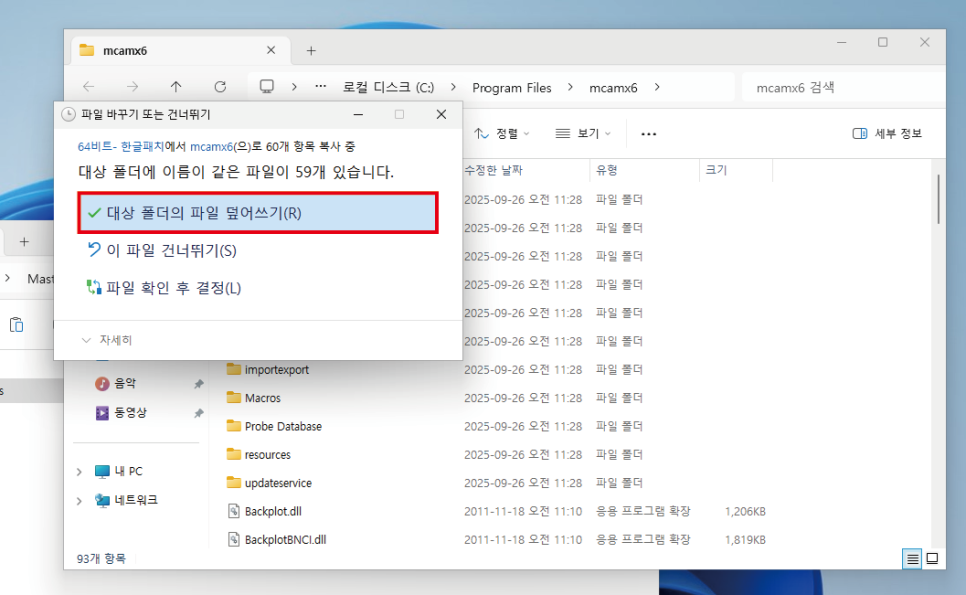Open 음악 in the navigation pane
This screenshot has width=966, height=595.
pos(124,383)
